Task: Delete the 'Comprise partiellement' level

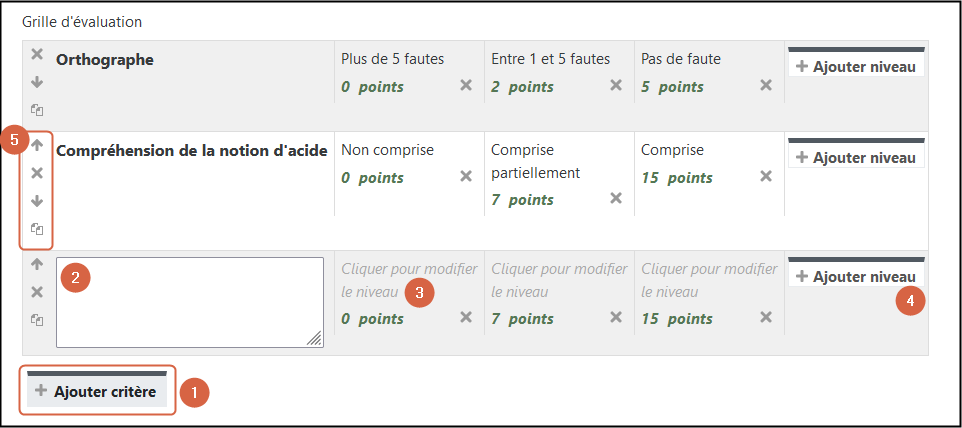Action: pyautogui.click(x=616, y=199)
